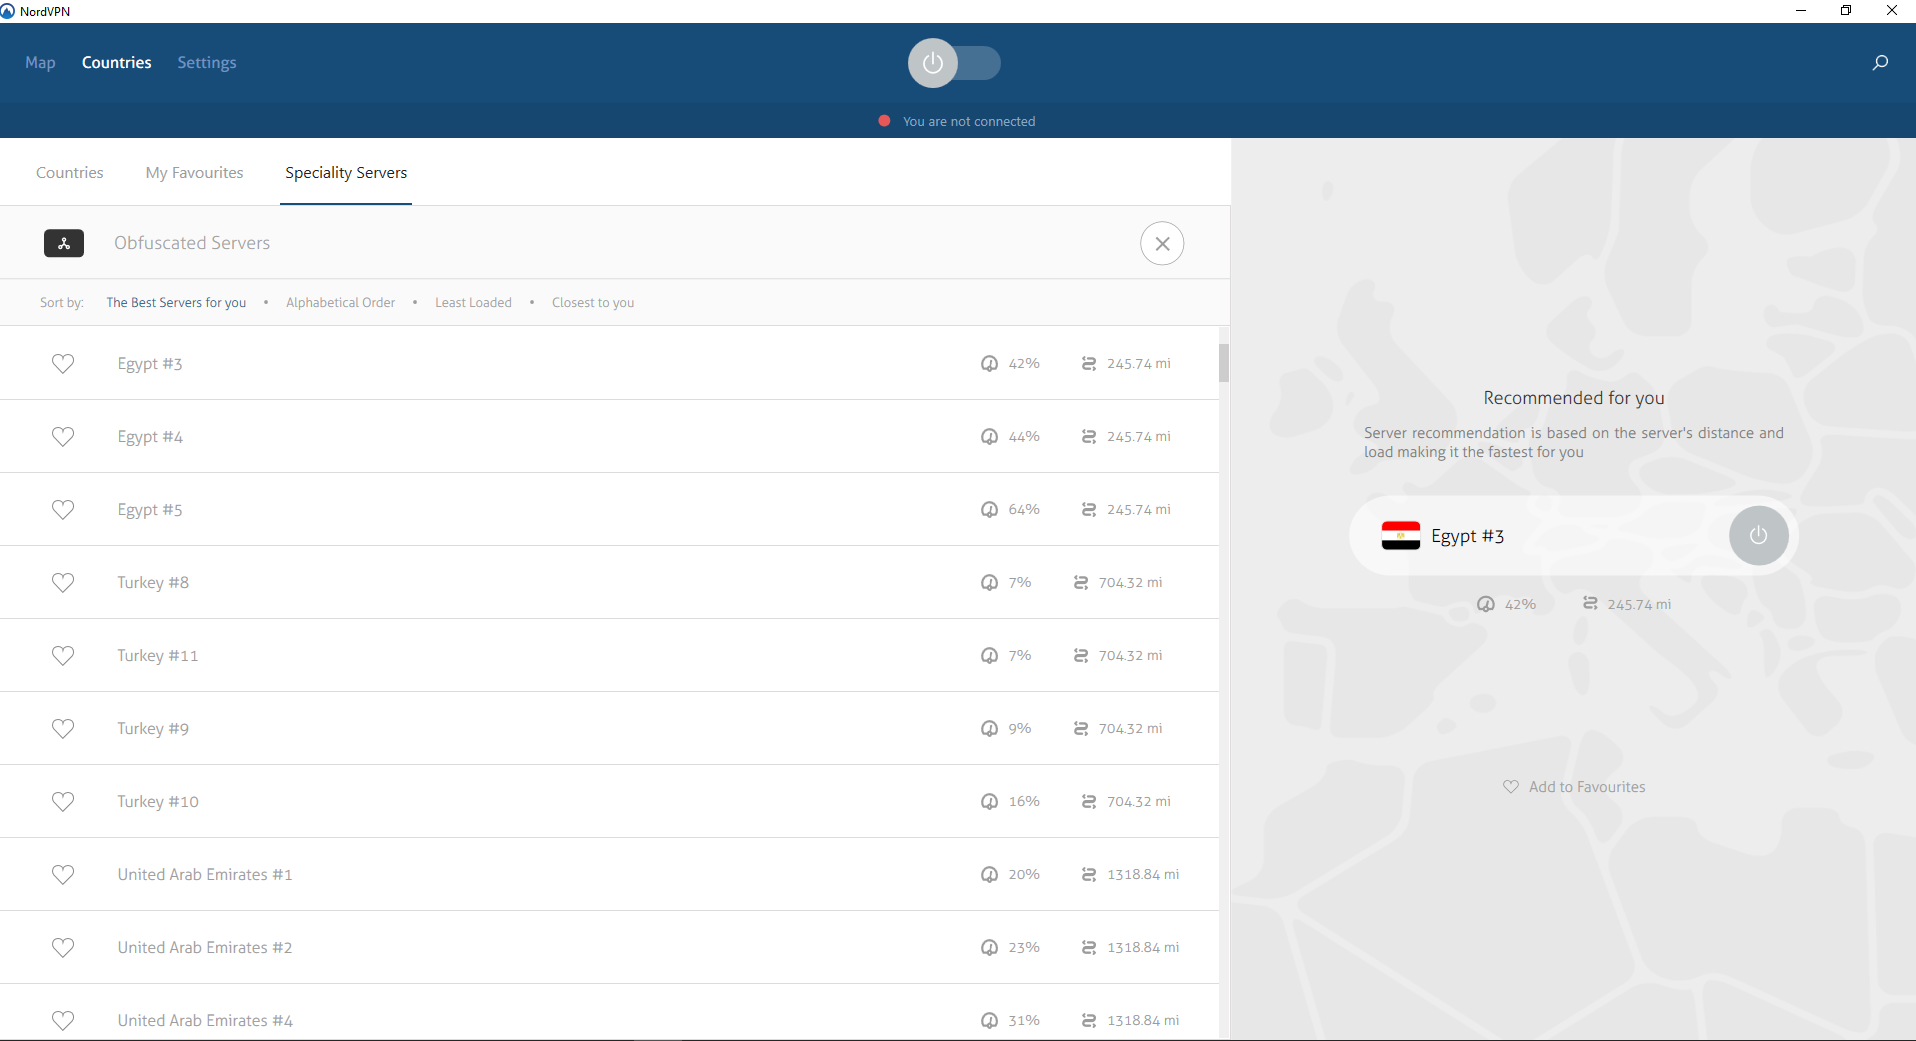Click load gauge icon for United Arab Emirates #1

(x=989, y=875)
